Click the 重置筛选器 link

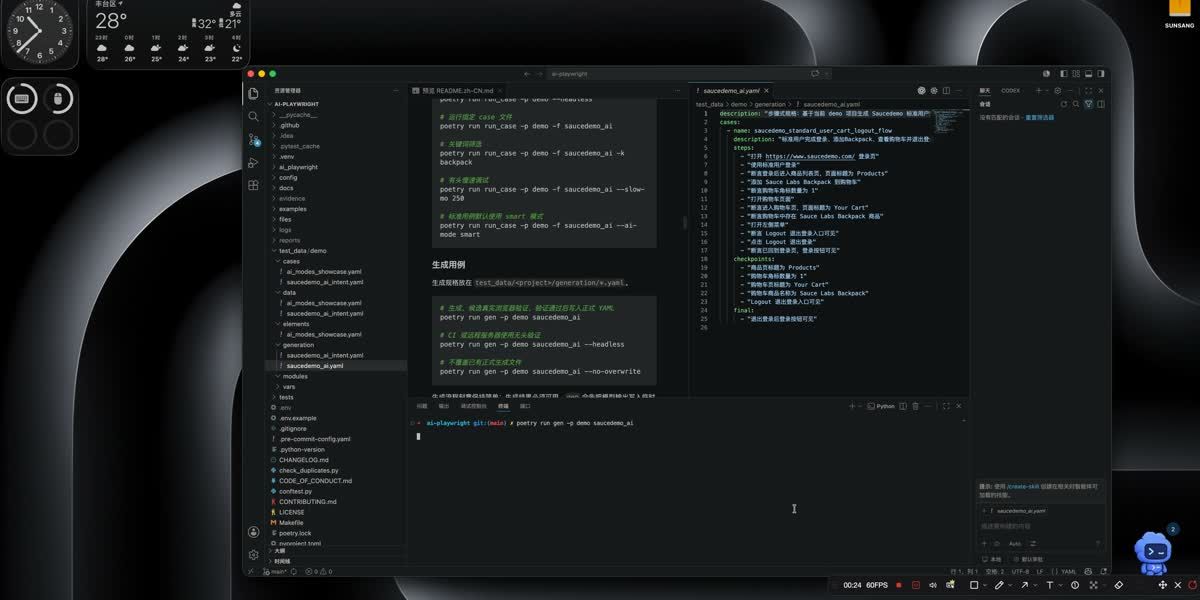(x=1039, y=117)
